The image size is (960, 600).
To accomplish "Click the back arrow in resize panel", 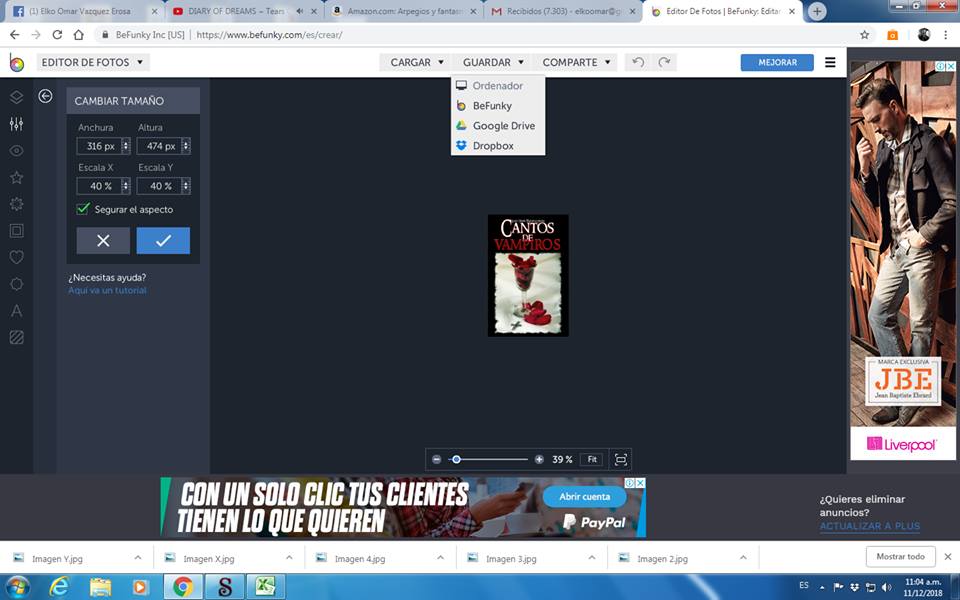I will click(45, 96).
